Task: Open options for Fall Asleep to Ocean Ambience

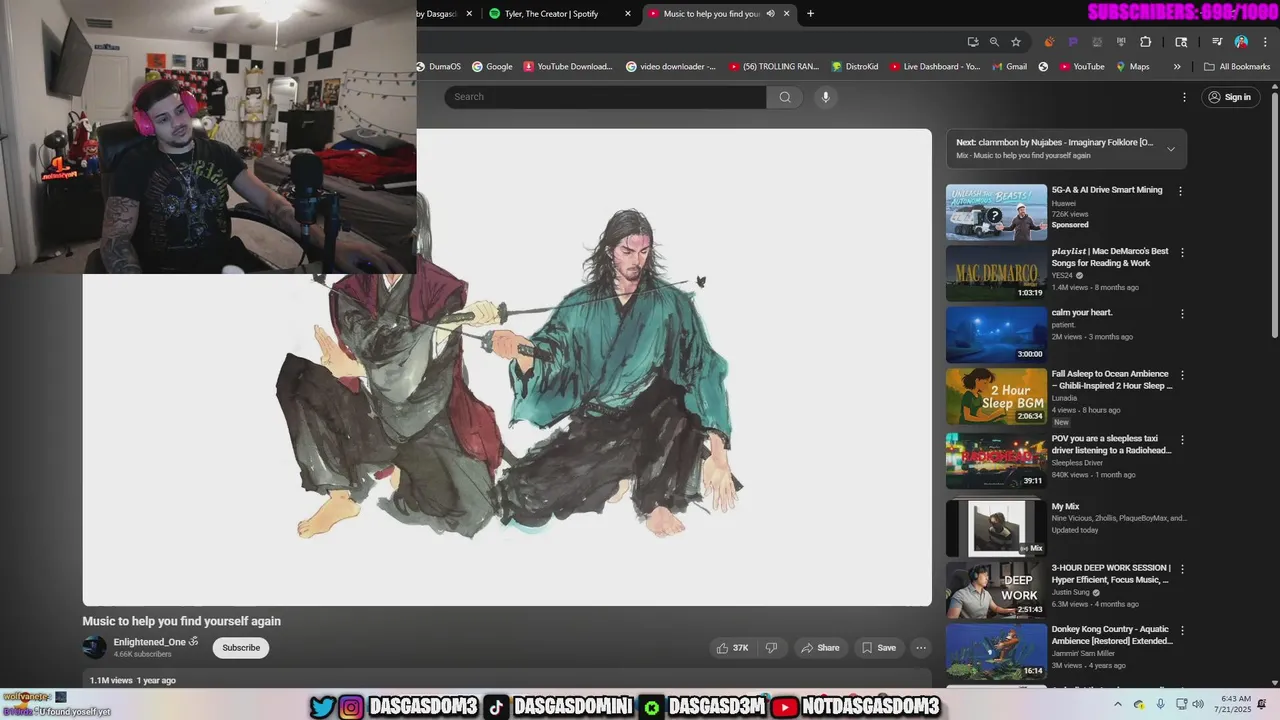Action: (x=1181, y=375)
